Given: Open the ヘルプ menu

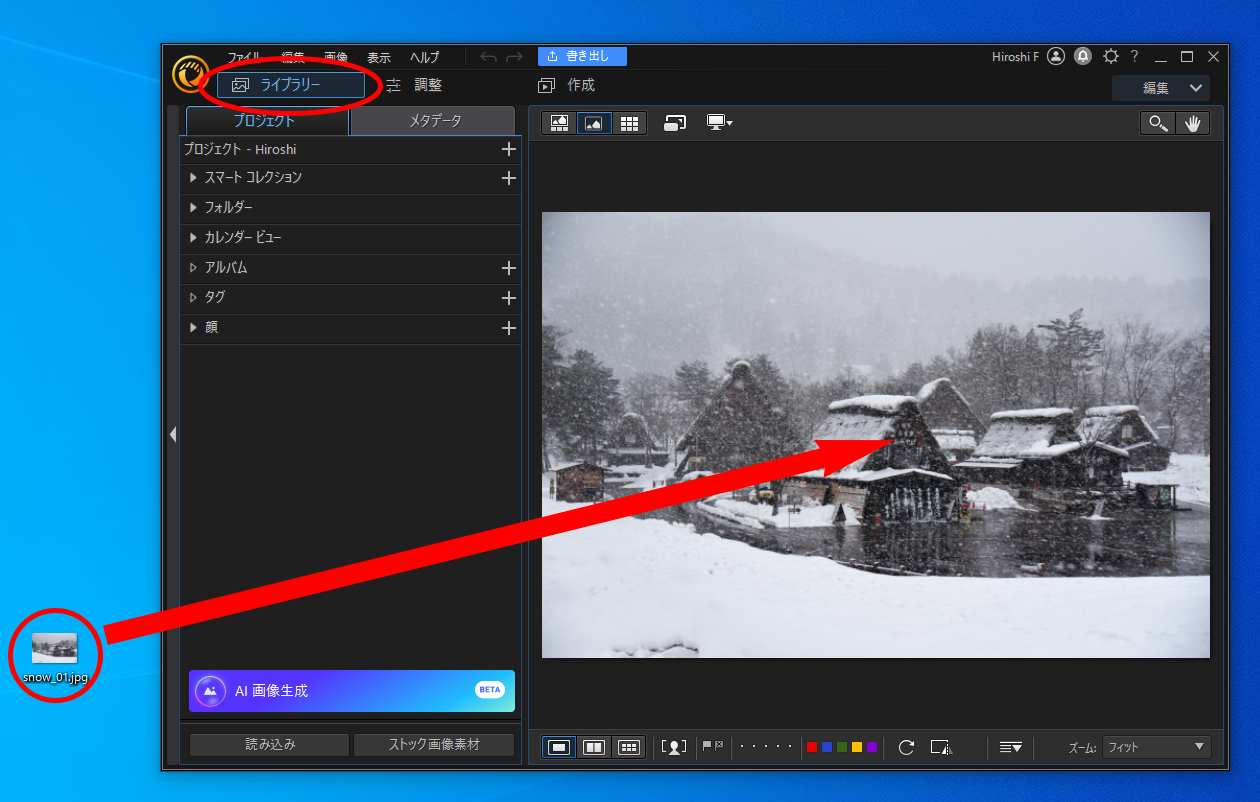Looking at the screenshot, I should [x=424, y=57].
